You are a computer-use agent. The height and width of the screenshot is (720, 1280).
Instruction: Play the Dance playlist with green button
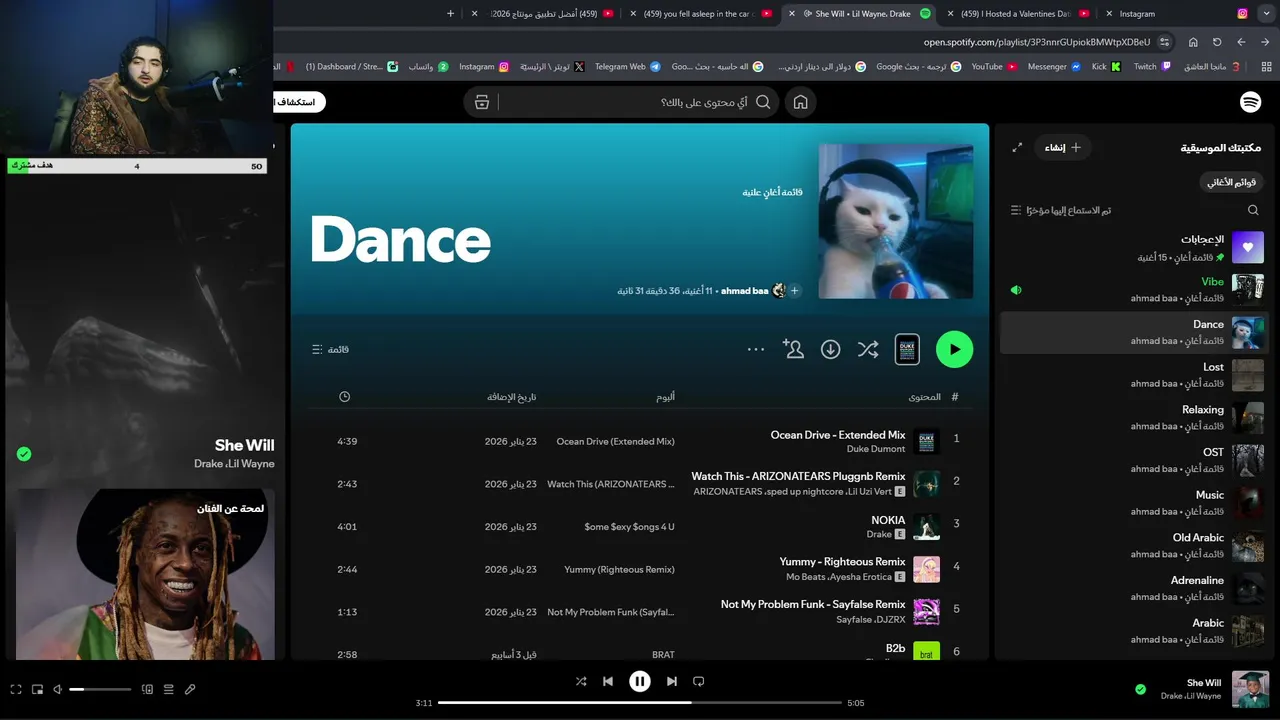pos(954,349)
